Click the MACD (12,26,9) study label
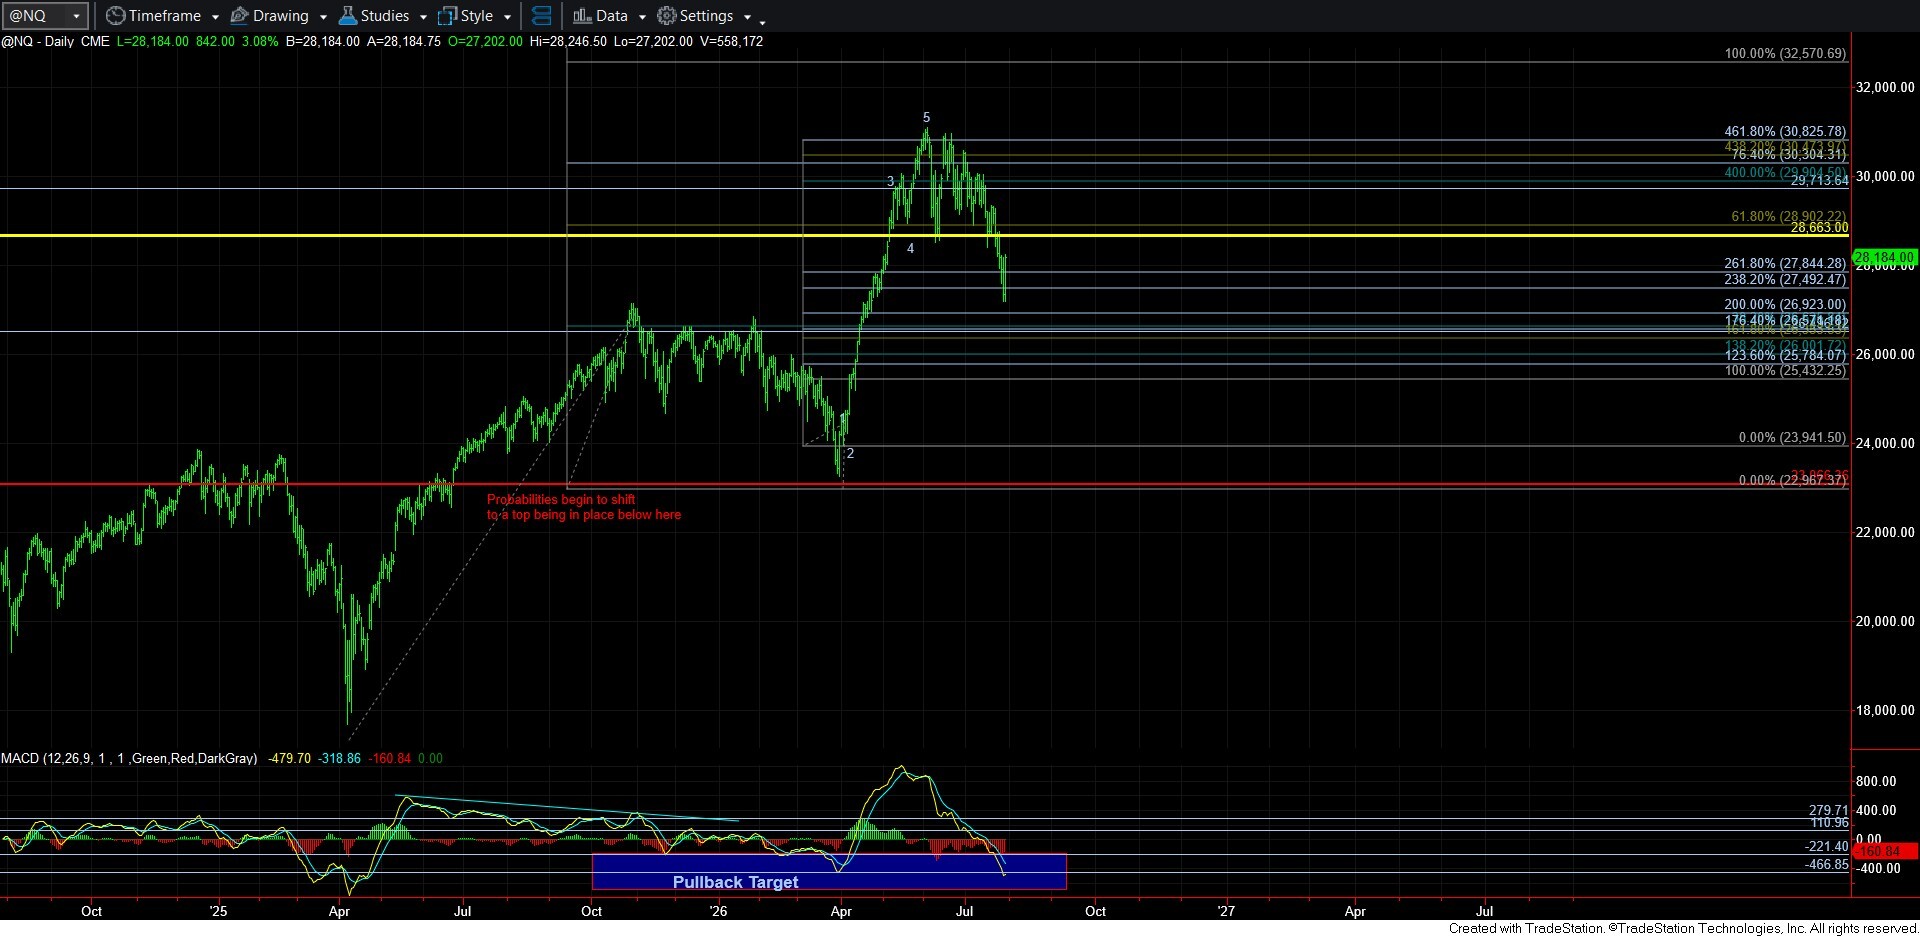The image size is (1920, 936). (x=129, y=759)
